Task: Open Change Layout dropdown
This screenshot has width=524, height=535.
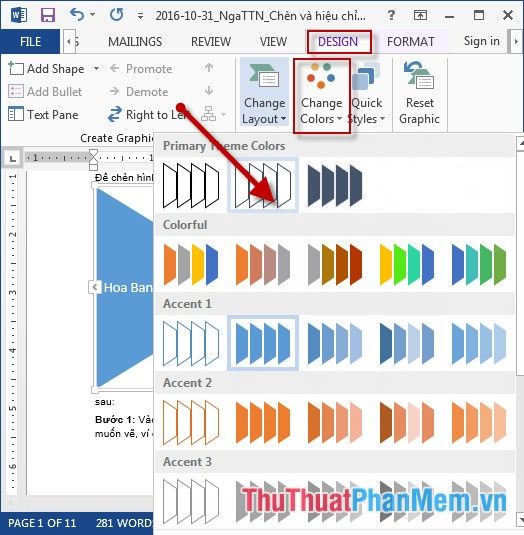Action: tap(264, 93)
